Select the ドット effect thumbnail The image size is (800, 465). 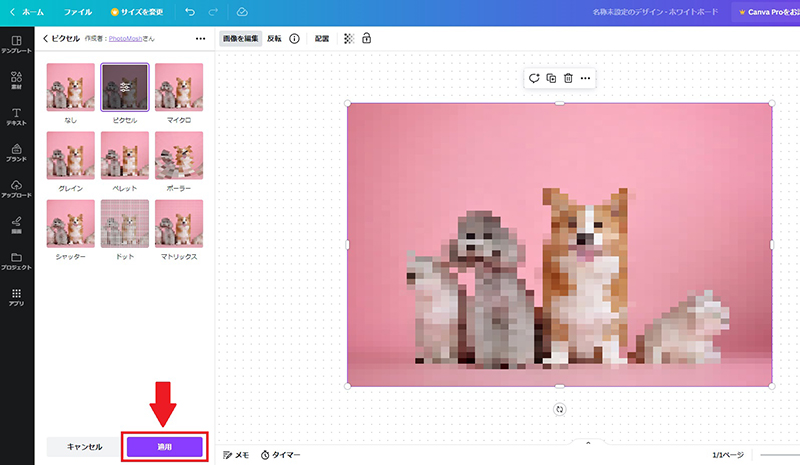pos(124,224)
